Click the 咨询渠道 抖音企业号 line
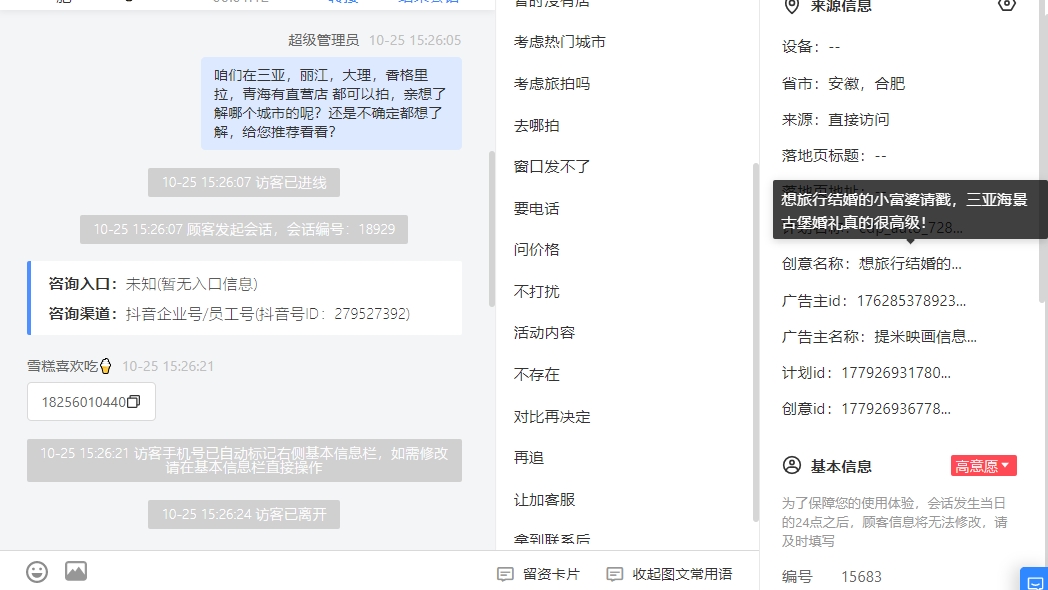 click(x=229, y=313)
